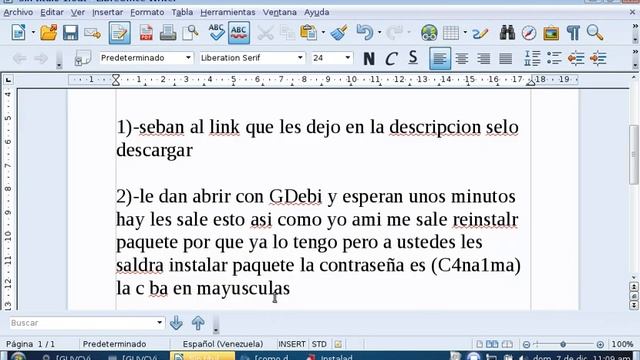Viewport: 640px width, 360px height.
Task: Toggle the bulleted list
Action: [x=554, y=58]
